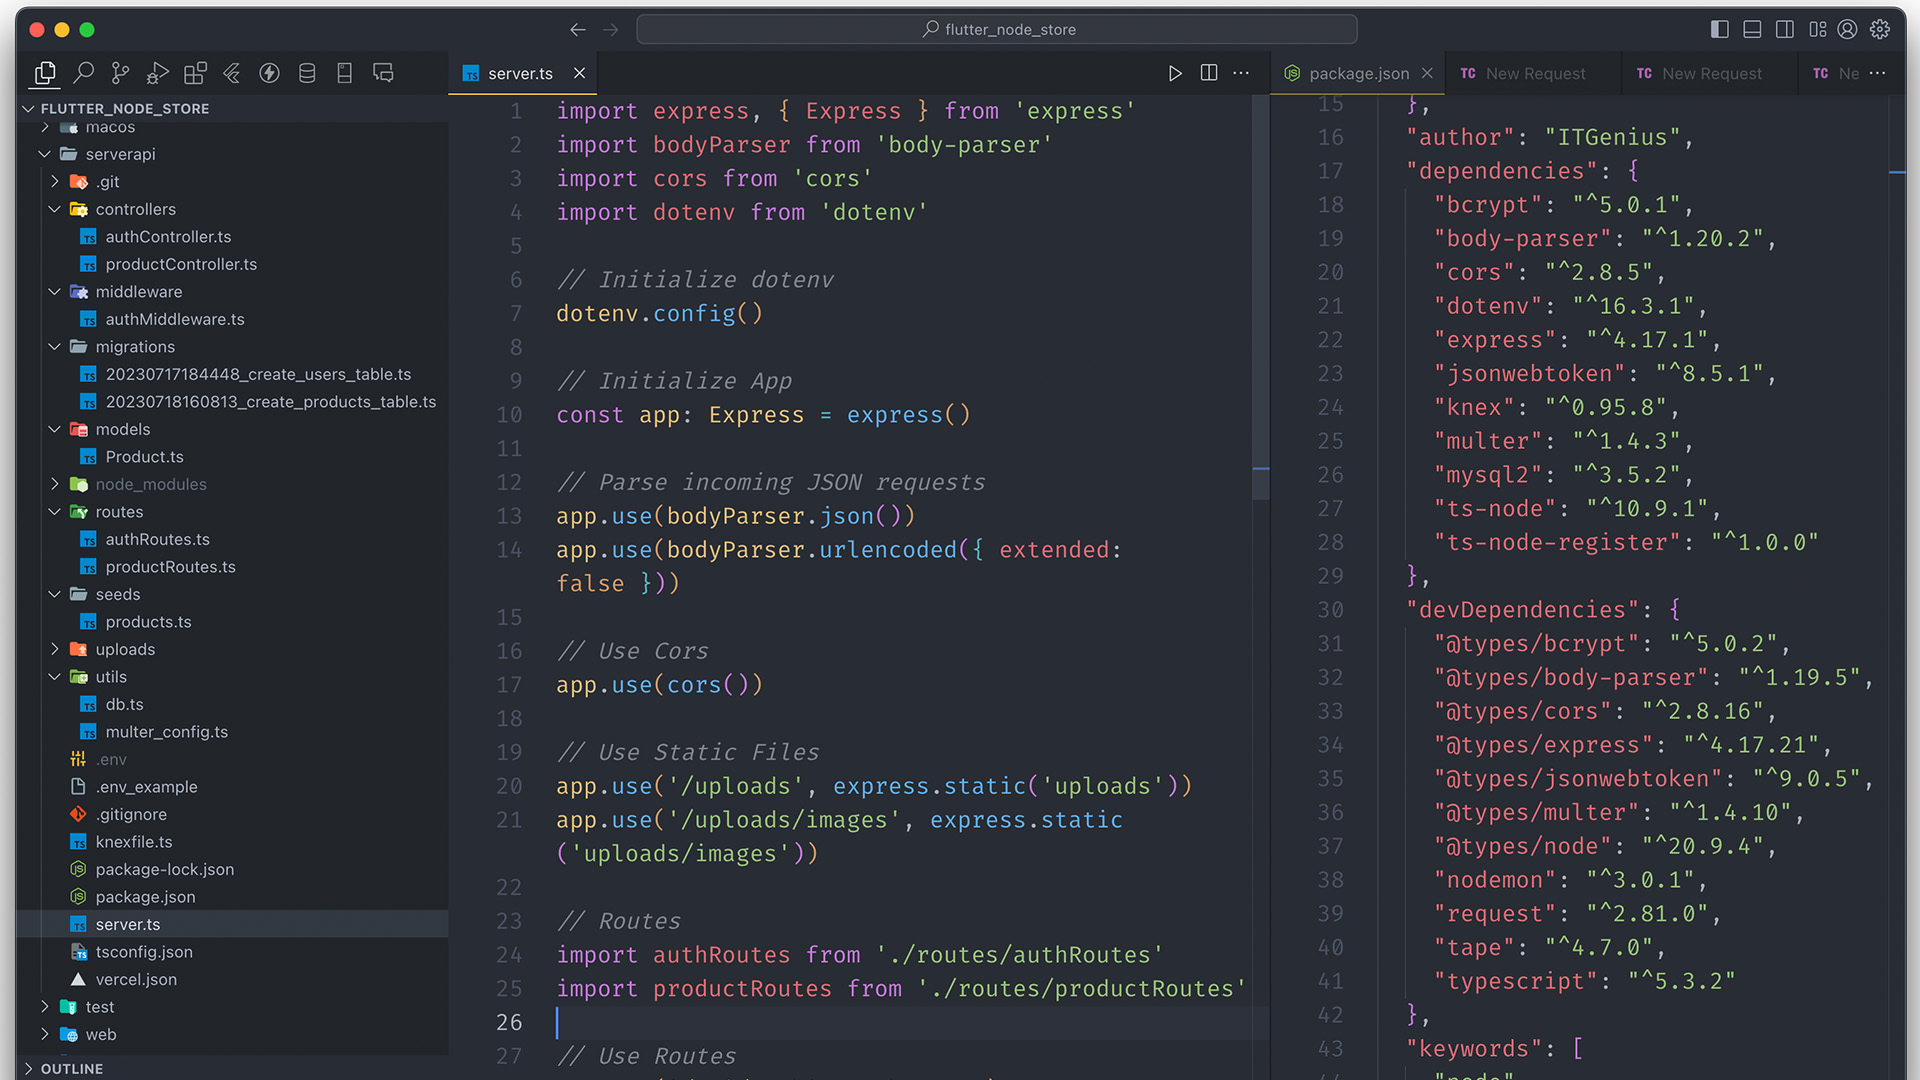The image size is (1920, 1080).
Task: Open the Search view icon
Action: pos(84,73)
